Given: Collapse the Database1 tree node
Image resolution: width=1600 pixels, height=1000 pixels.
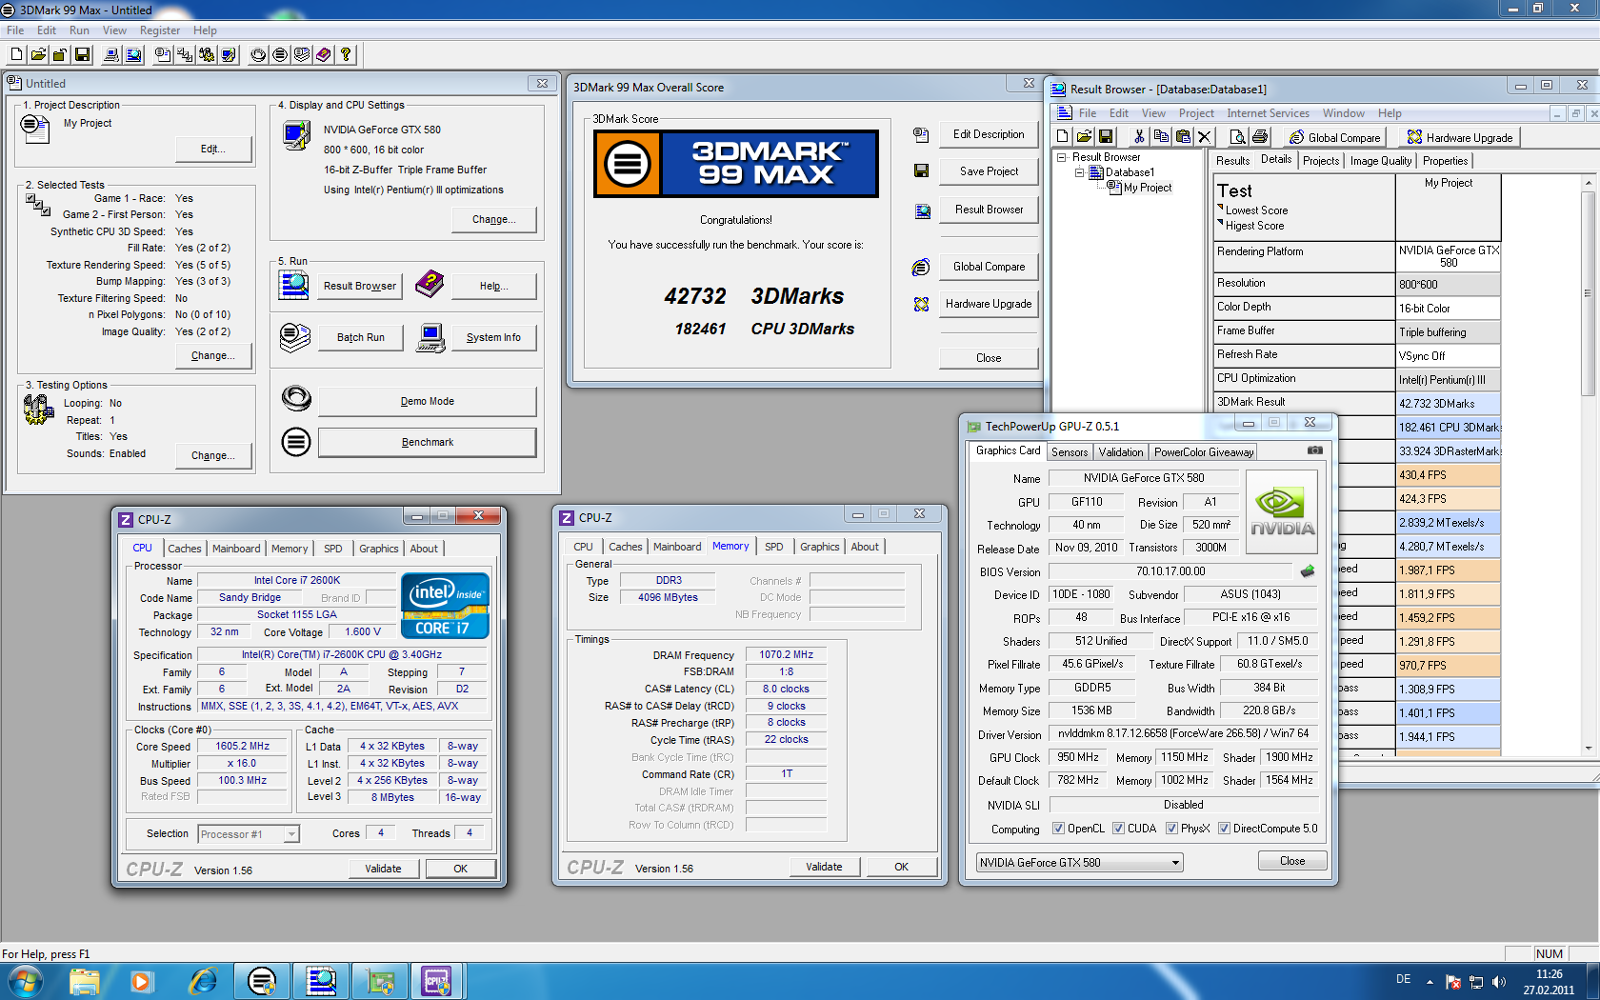Looking at the screenshot, I should point(1079,172).
